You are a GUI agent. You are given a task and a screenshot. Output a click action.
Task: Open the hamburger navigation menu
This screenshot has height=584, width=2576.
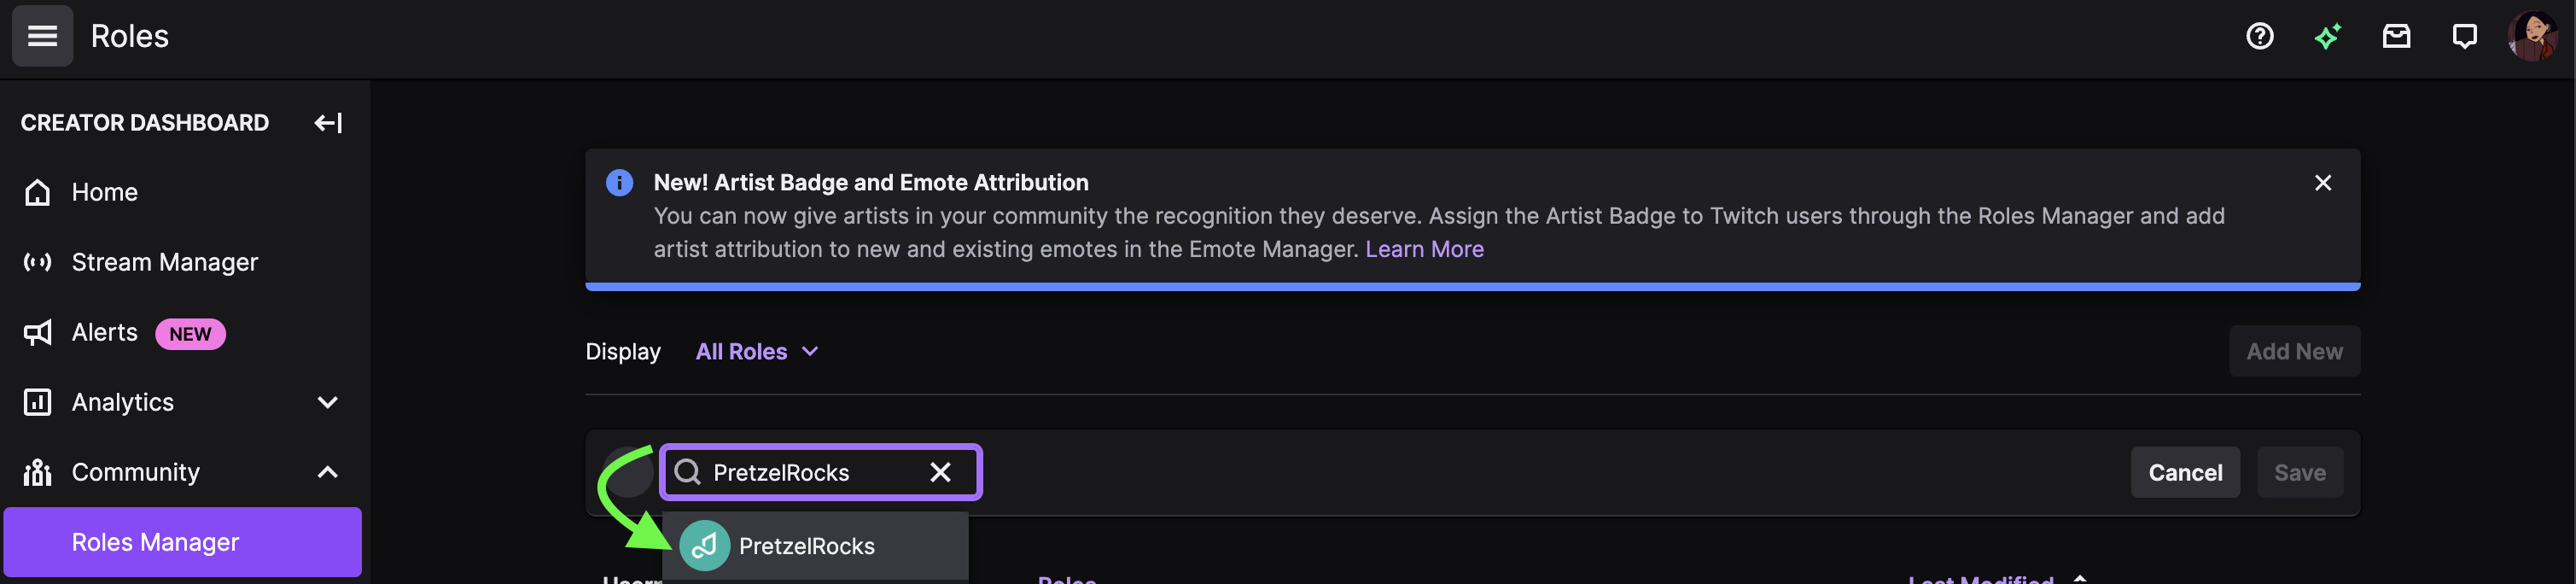[x=42, y=36]
